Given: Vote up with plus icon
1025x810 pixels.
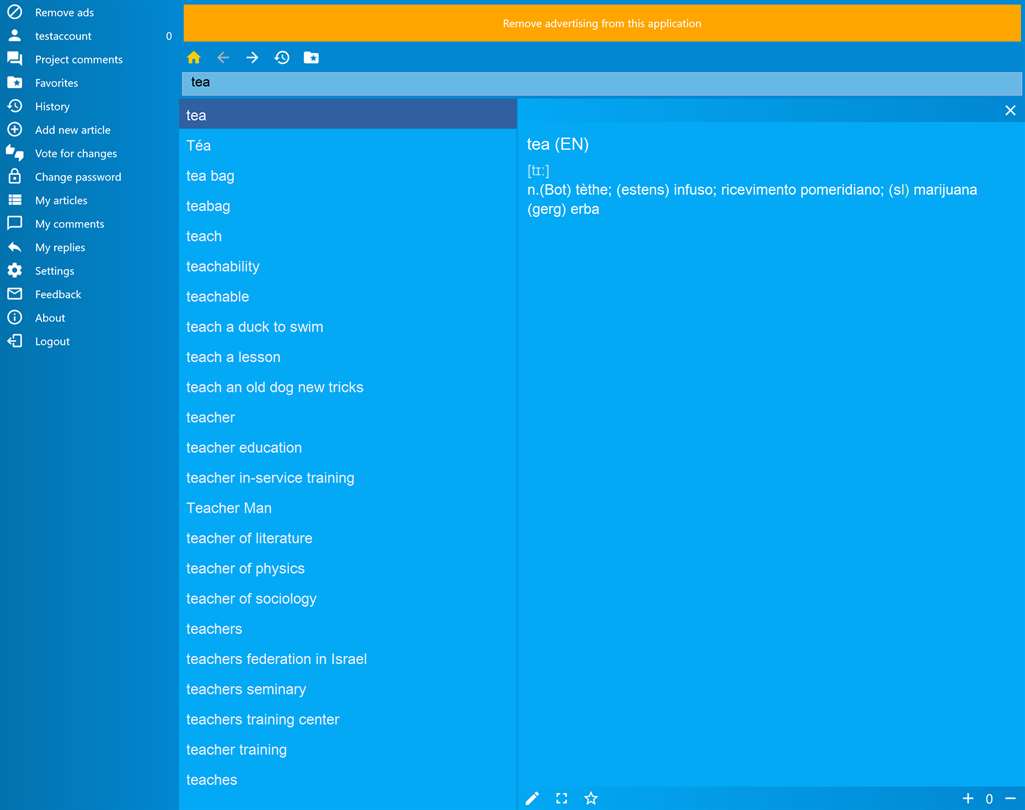Looking at the screenshot, I should 968,798.
